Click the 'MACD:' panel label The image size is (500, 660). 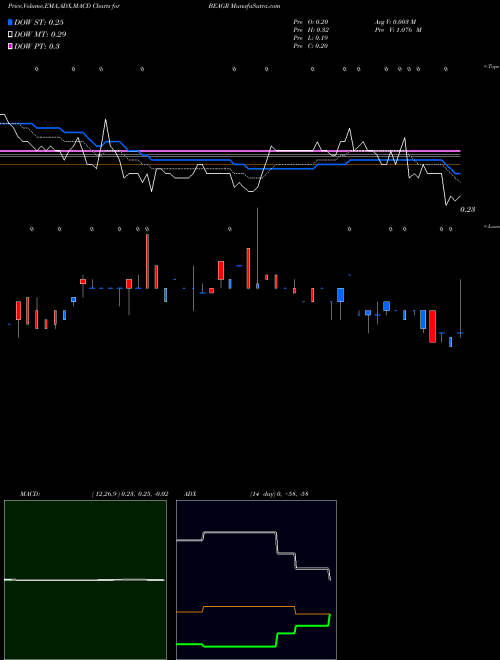point(30,494)
